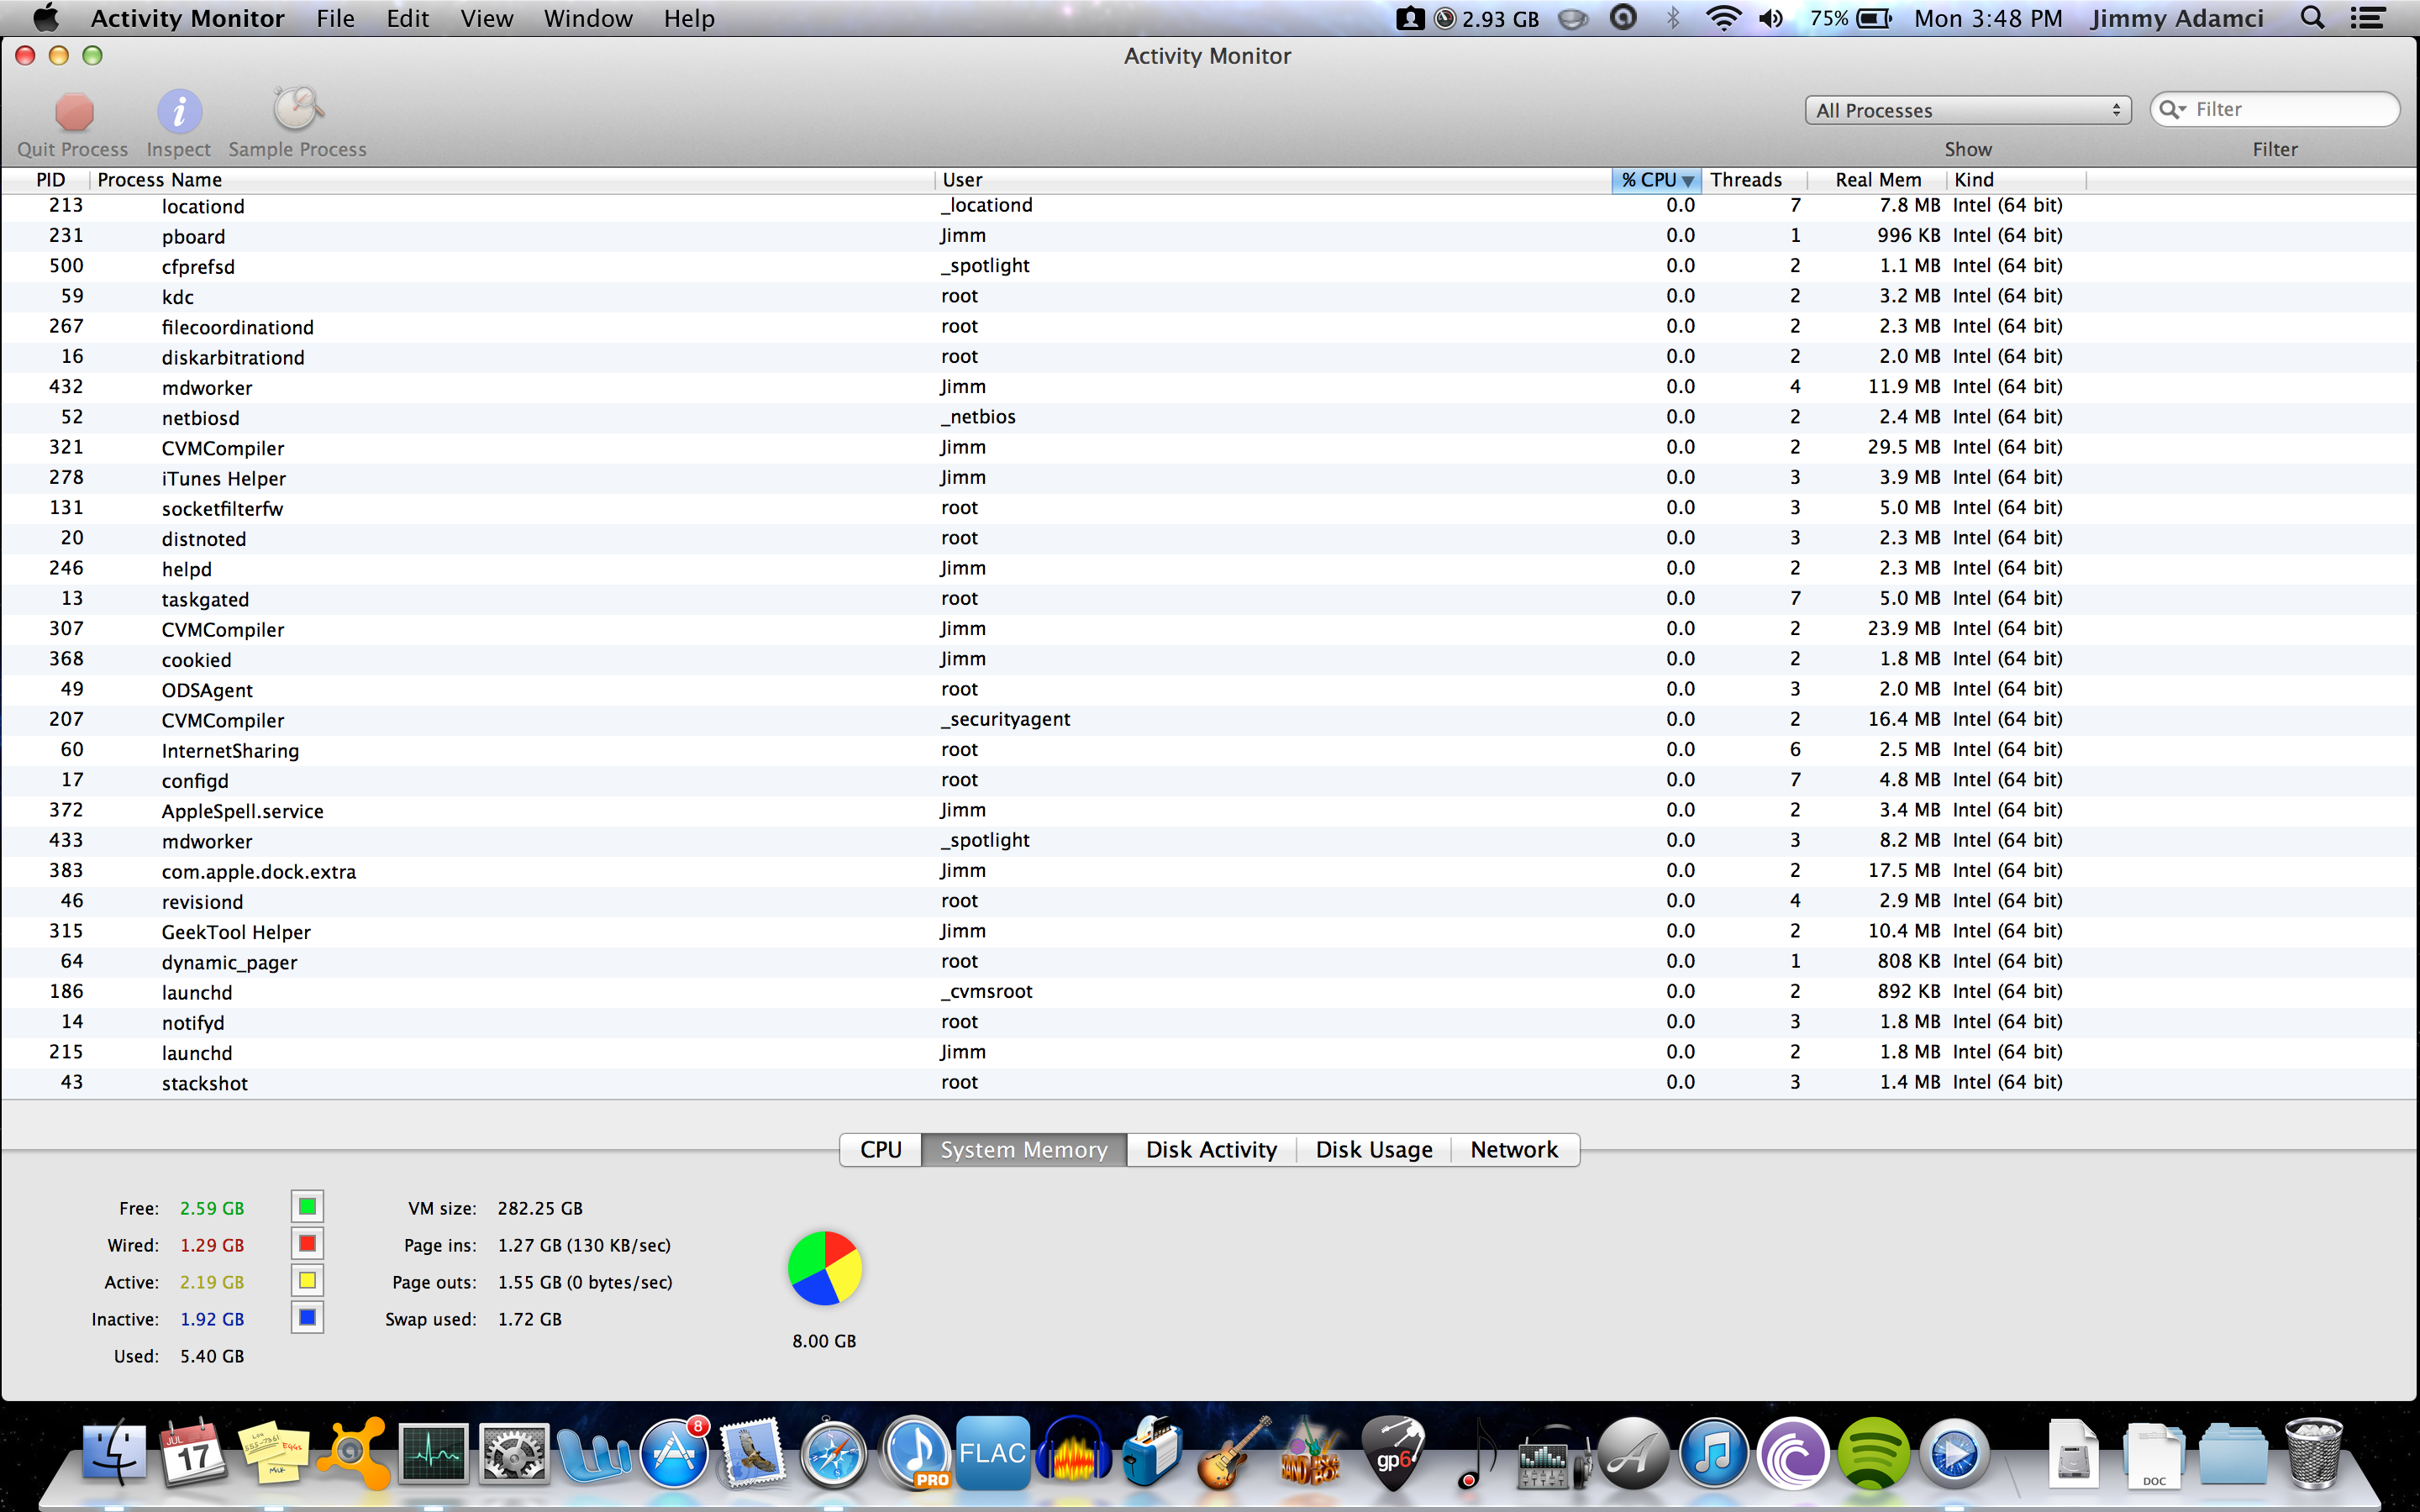
Task: Click the memory usage pie chart
Action: point(825,1268)
